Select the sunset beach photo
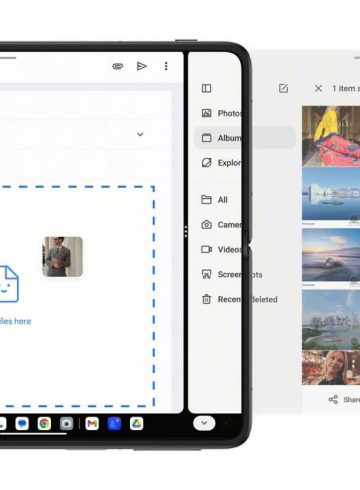 pyautogui.click(x=331, y=255)
